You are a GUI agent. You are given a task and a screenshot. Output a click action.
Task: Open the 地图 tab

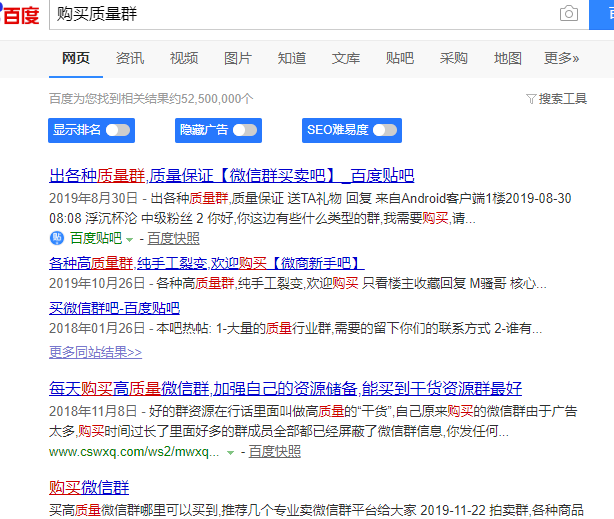[x=508, y=58]
